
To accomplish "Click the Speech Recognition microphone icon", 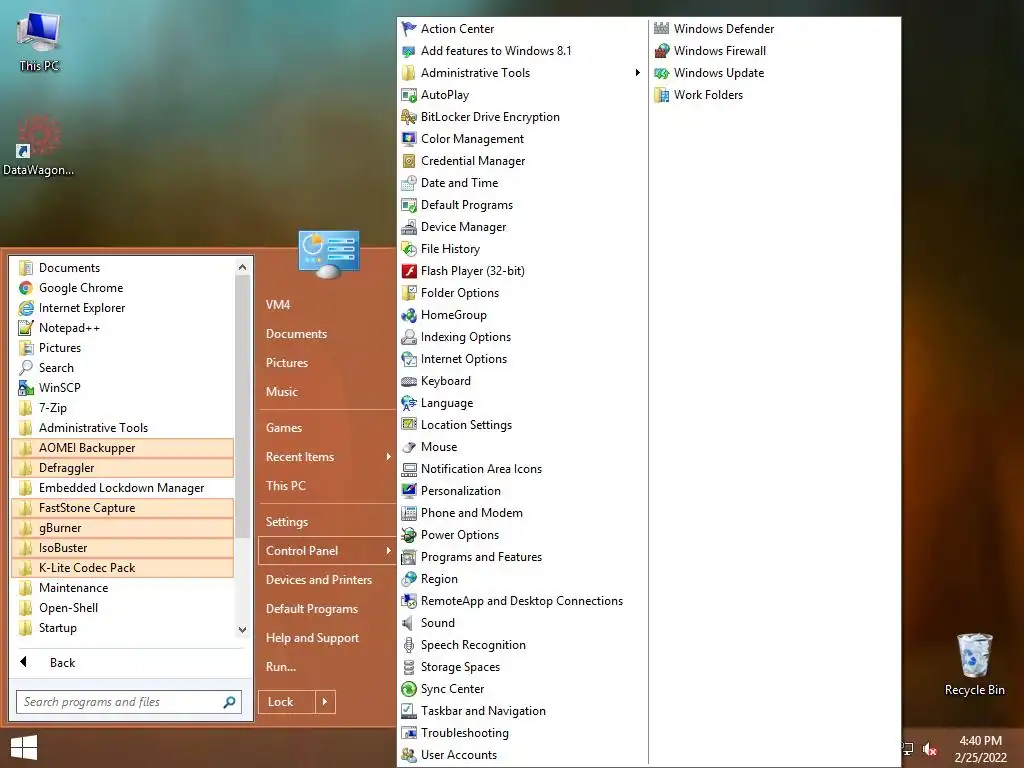I will tap(409, 645).
